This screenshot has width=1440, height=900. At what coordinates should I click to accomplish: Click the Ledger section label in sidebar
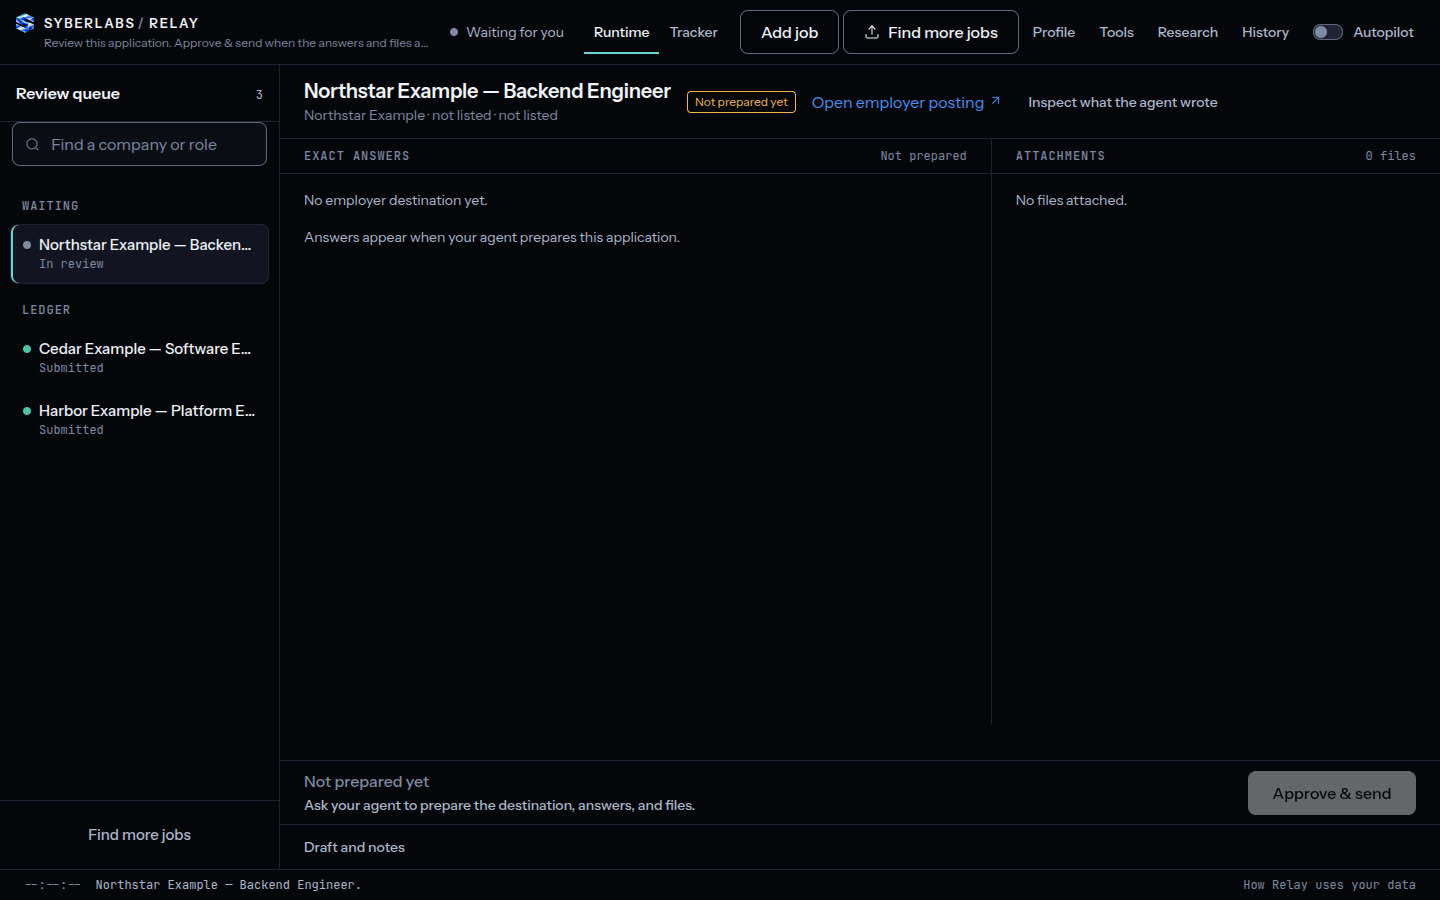click(46, 310)
